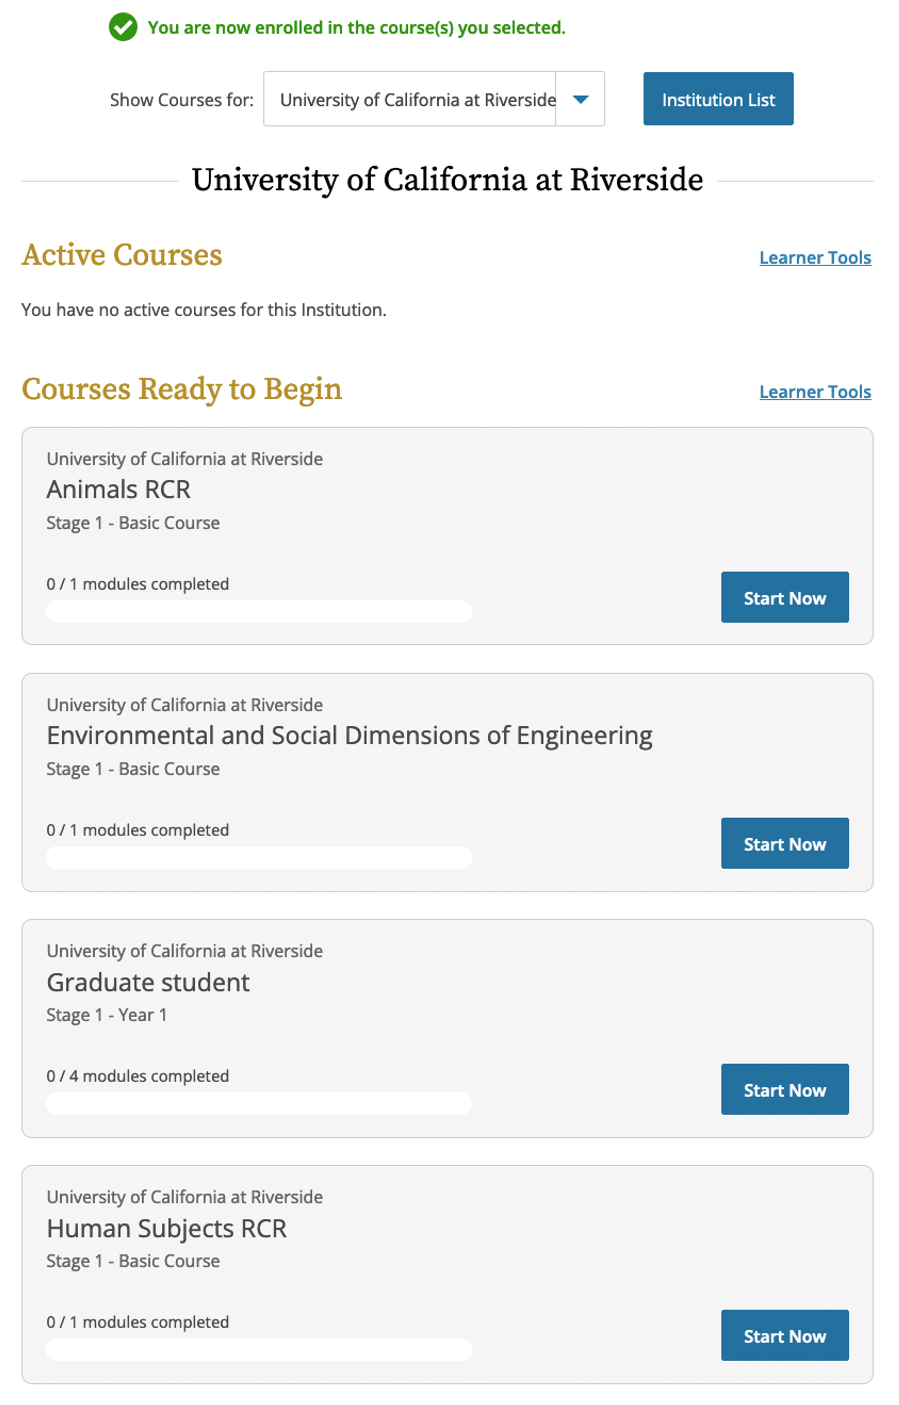
Task: Click the Active Courses heading
Action: [x=122, y=255]
